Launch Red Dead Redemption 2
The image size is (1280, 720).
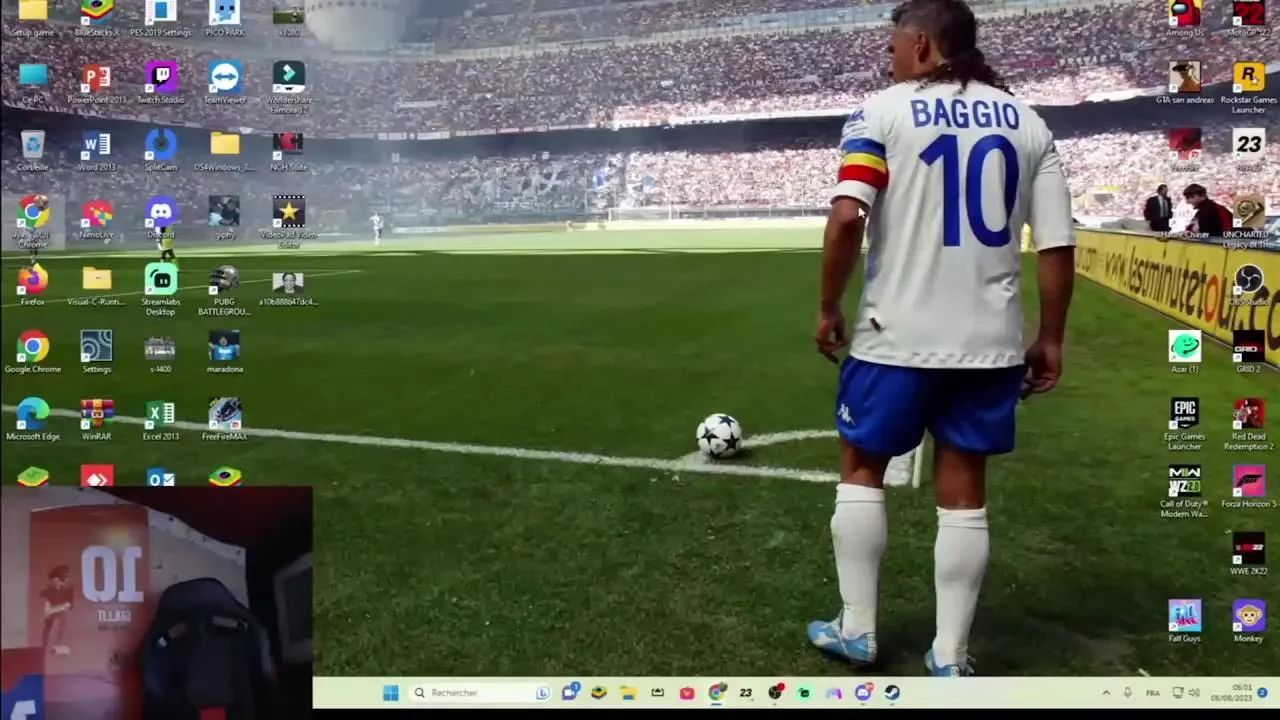pyautogui.click(x=1248, y=424)
